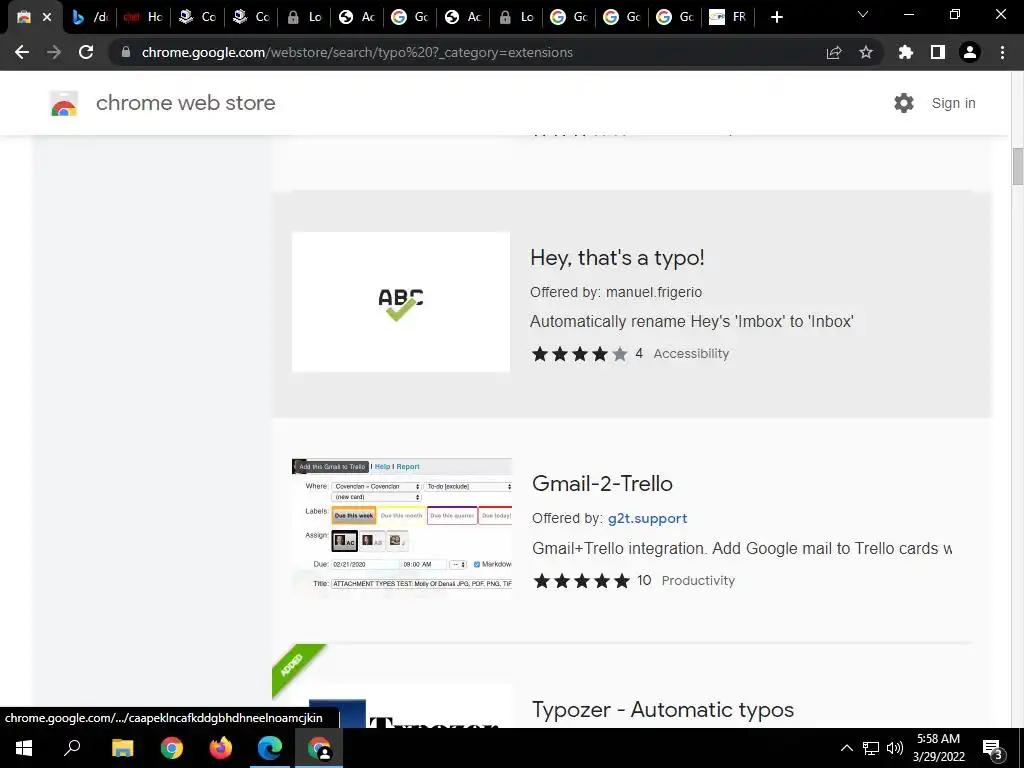View site information via the lock icon

pos(126,52)
